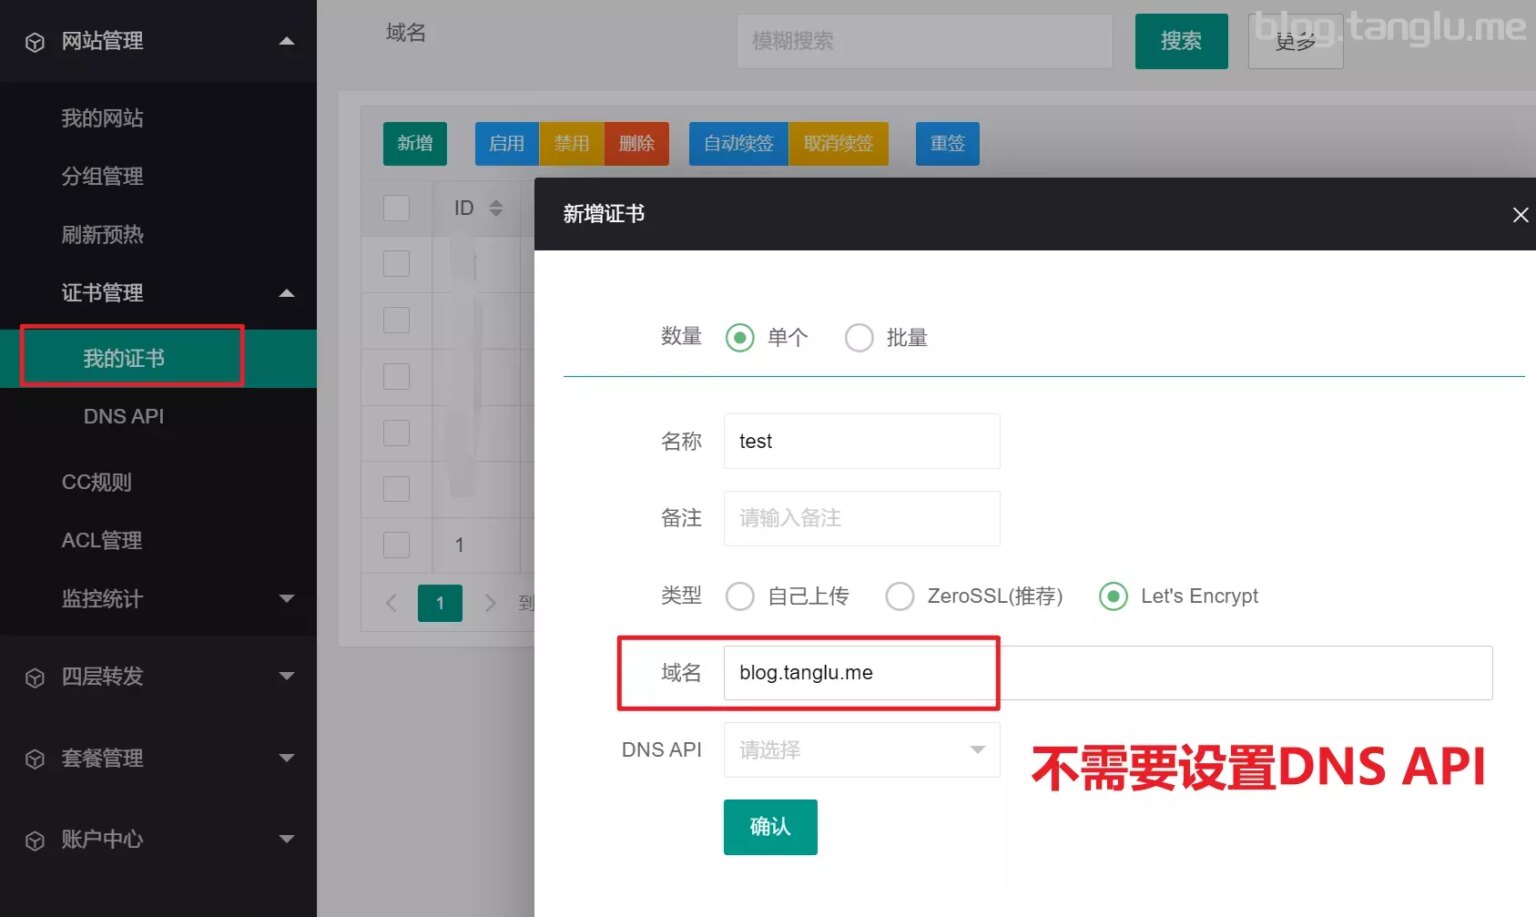Click the 四层转发 sidebar section icon
Screen dimensions: 1536x917
pyautogui.click(x=34, y=677)
